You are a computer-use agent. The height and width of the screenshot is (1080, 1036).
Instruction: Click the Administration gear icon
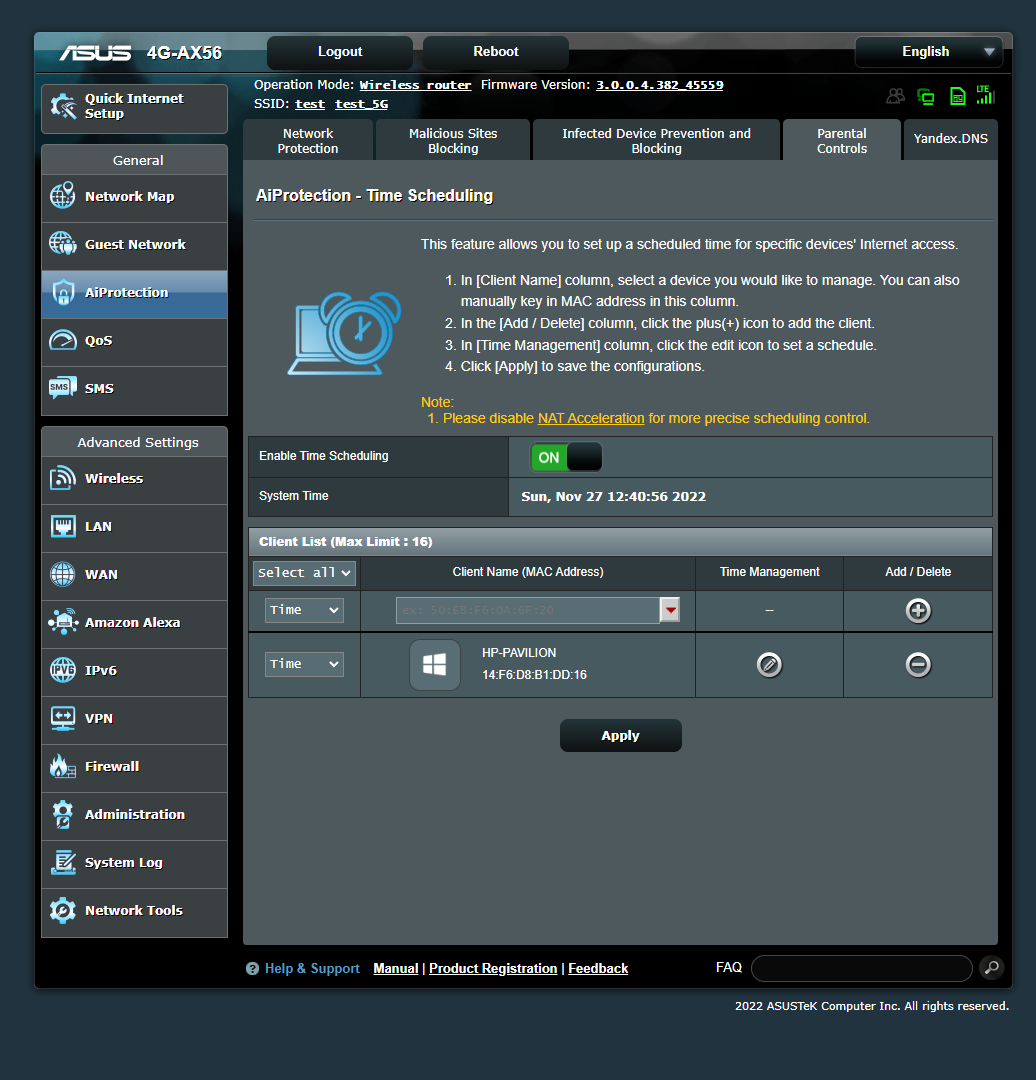coord(63,814)
